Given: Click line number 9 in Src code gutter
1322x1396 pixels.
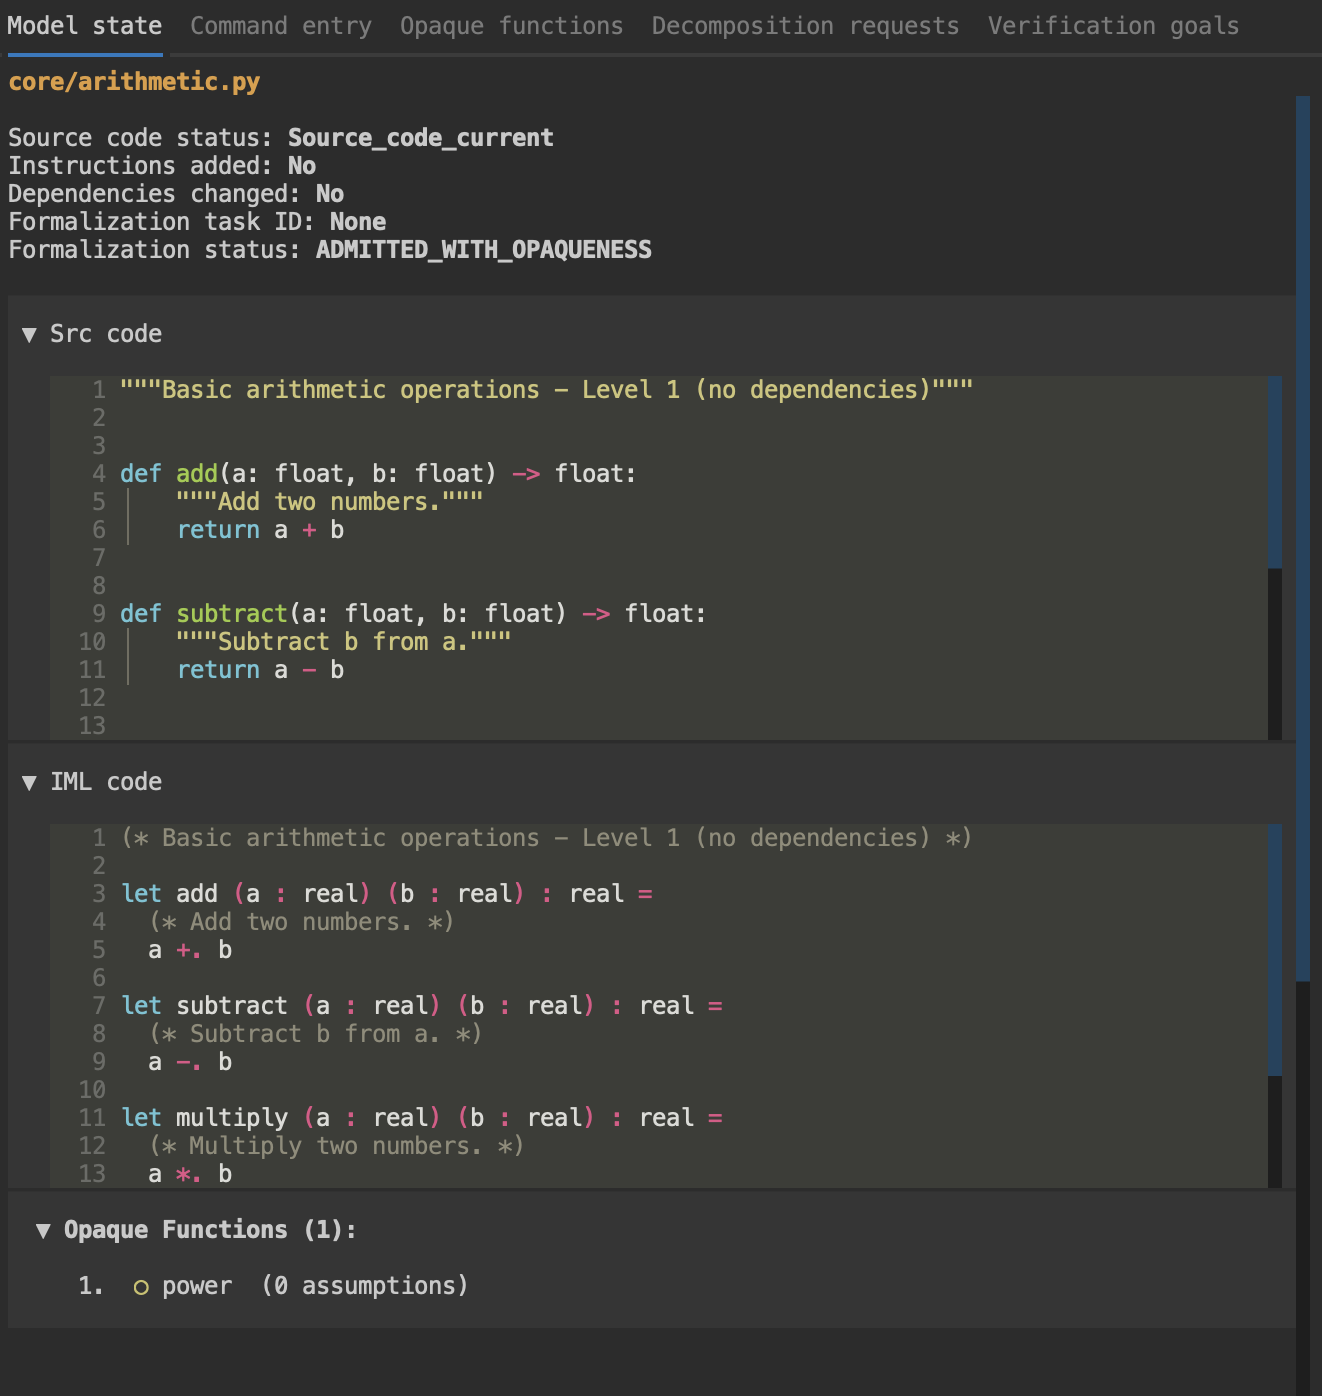Looking at the screenshot, I should 98,614.
